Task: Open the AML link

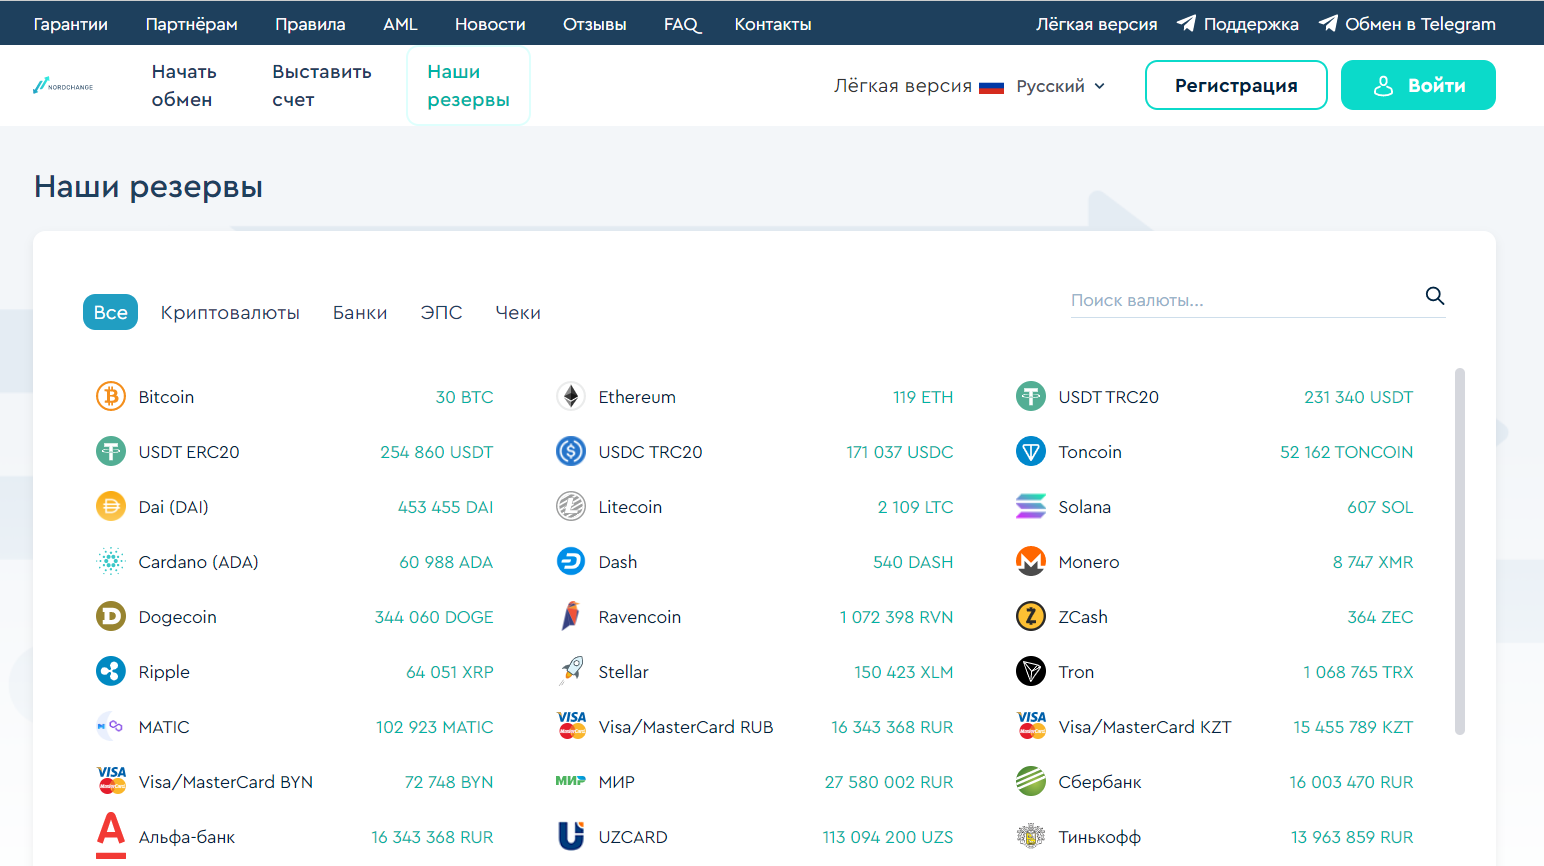Action: tap(400, 24)
